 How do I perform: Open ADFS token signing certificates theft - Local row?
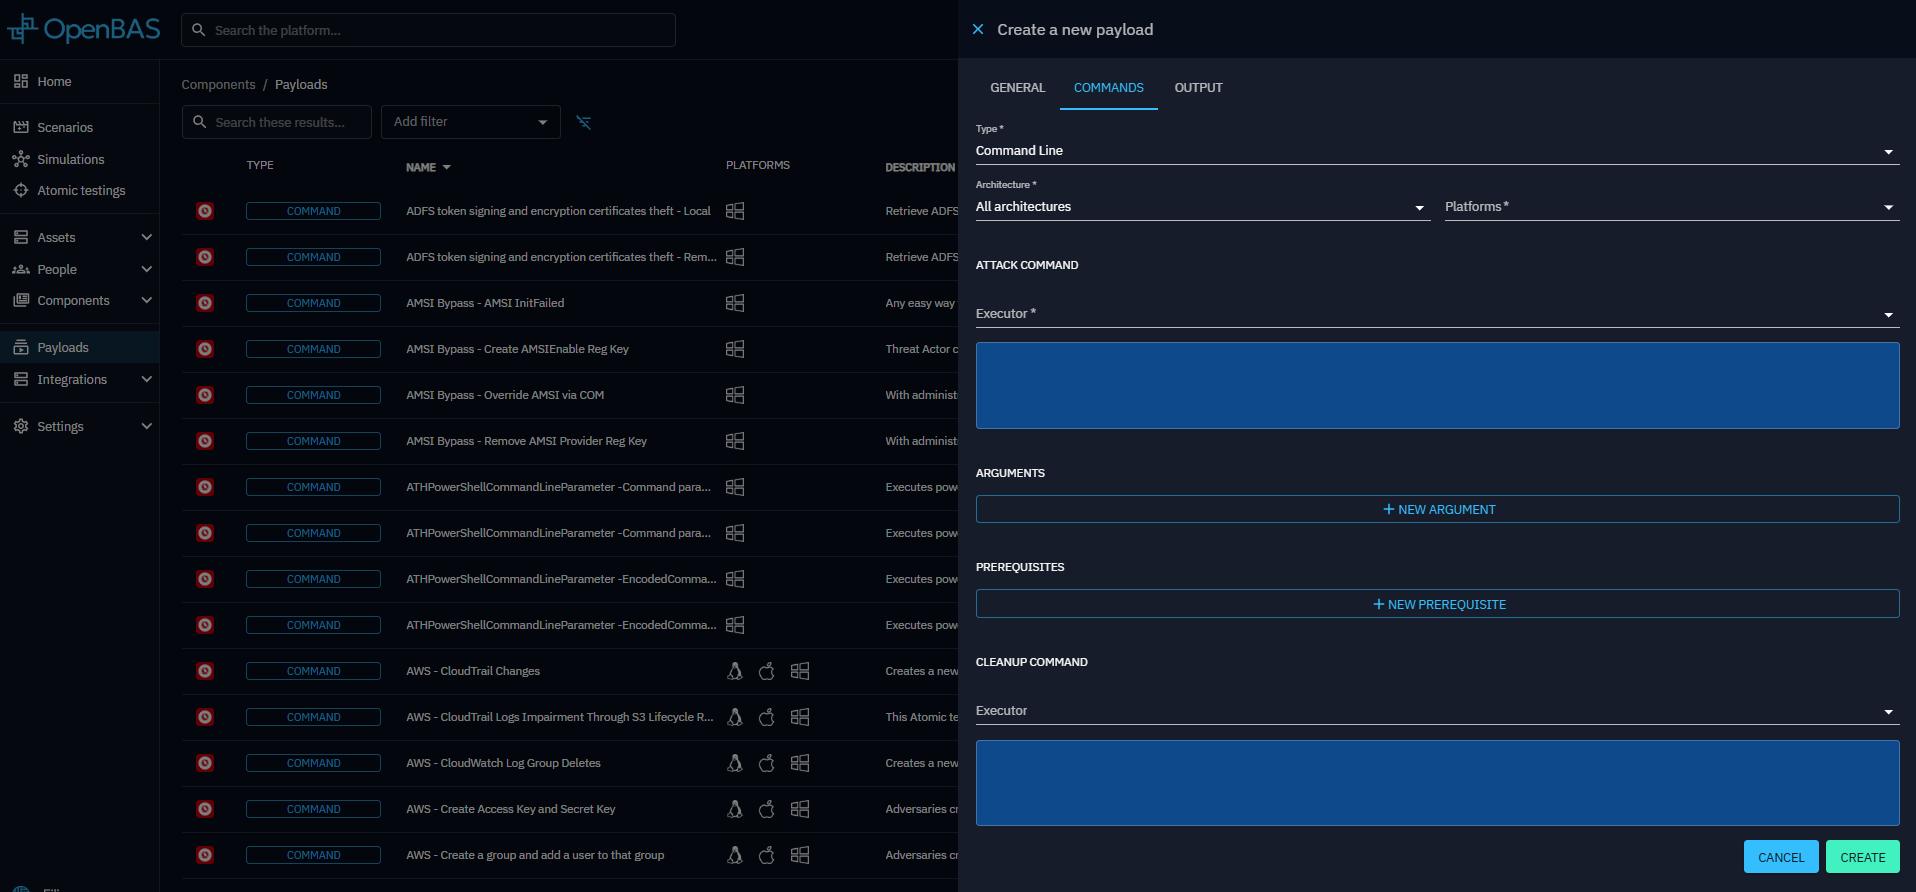pos(570,211)
